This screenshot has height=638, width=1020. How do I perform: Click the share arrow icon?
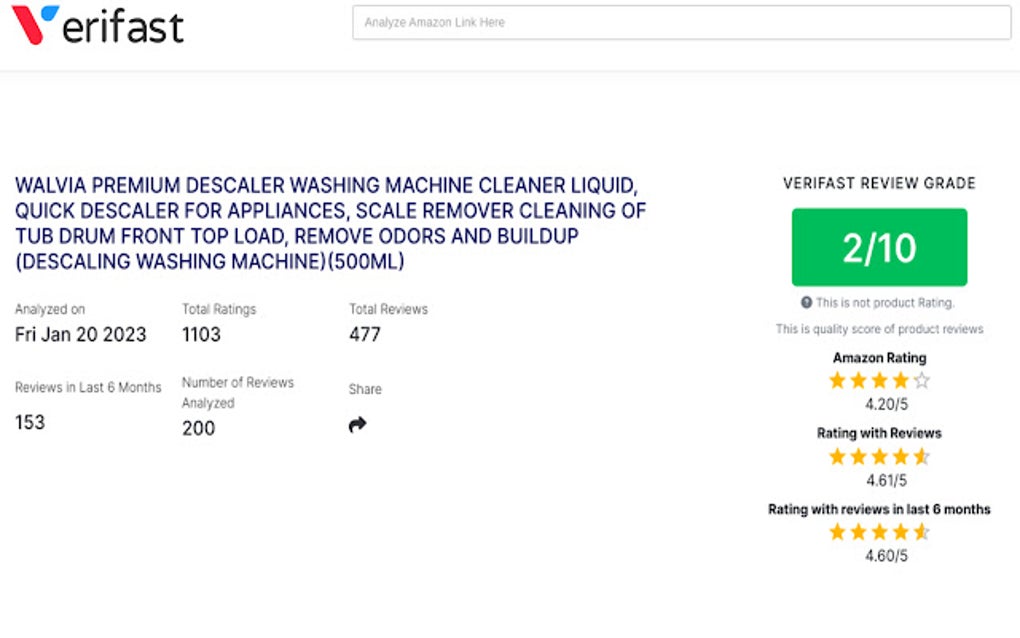pyautogui.click(x=357, y=424)
